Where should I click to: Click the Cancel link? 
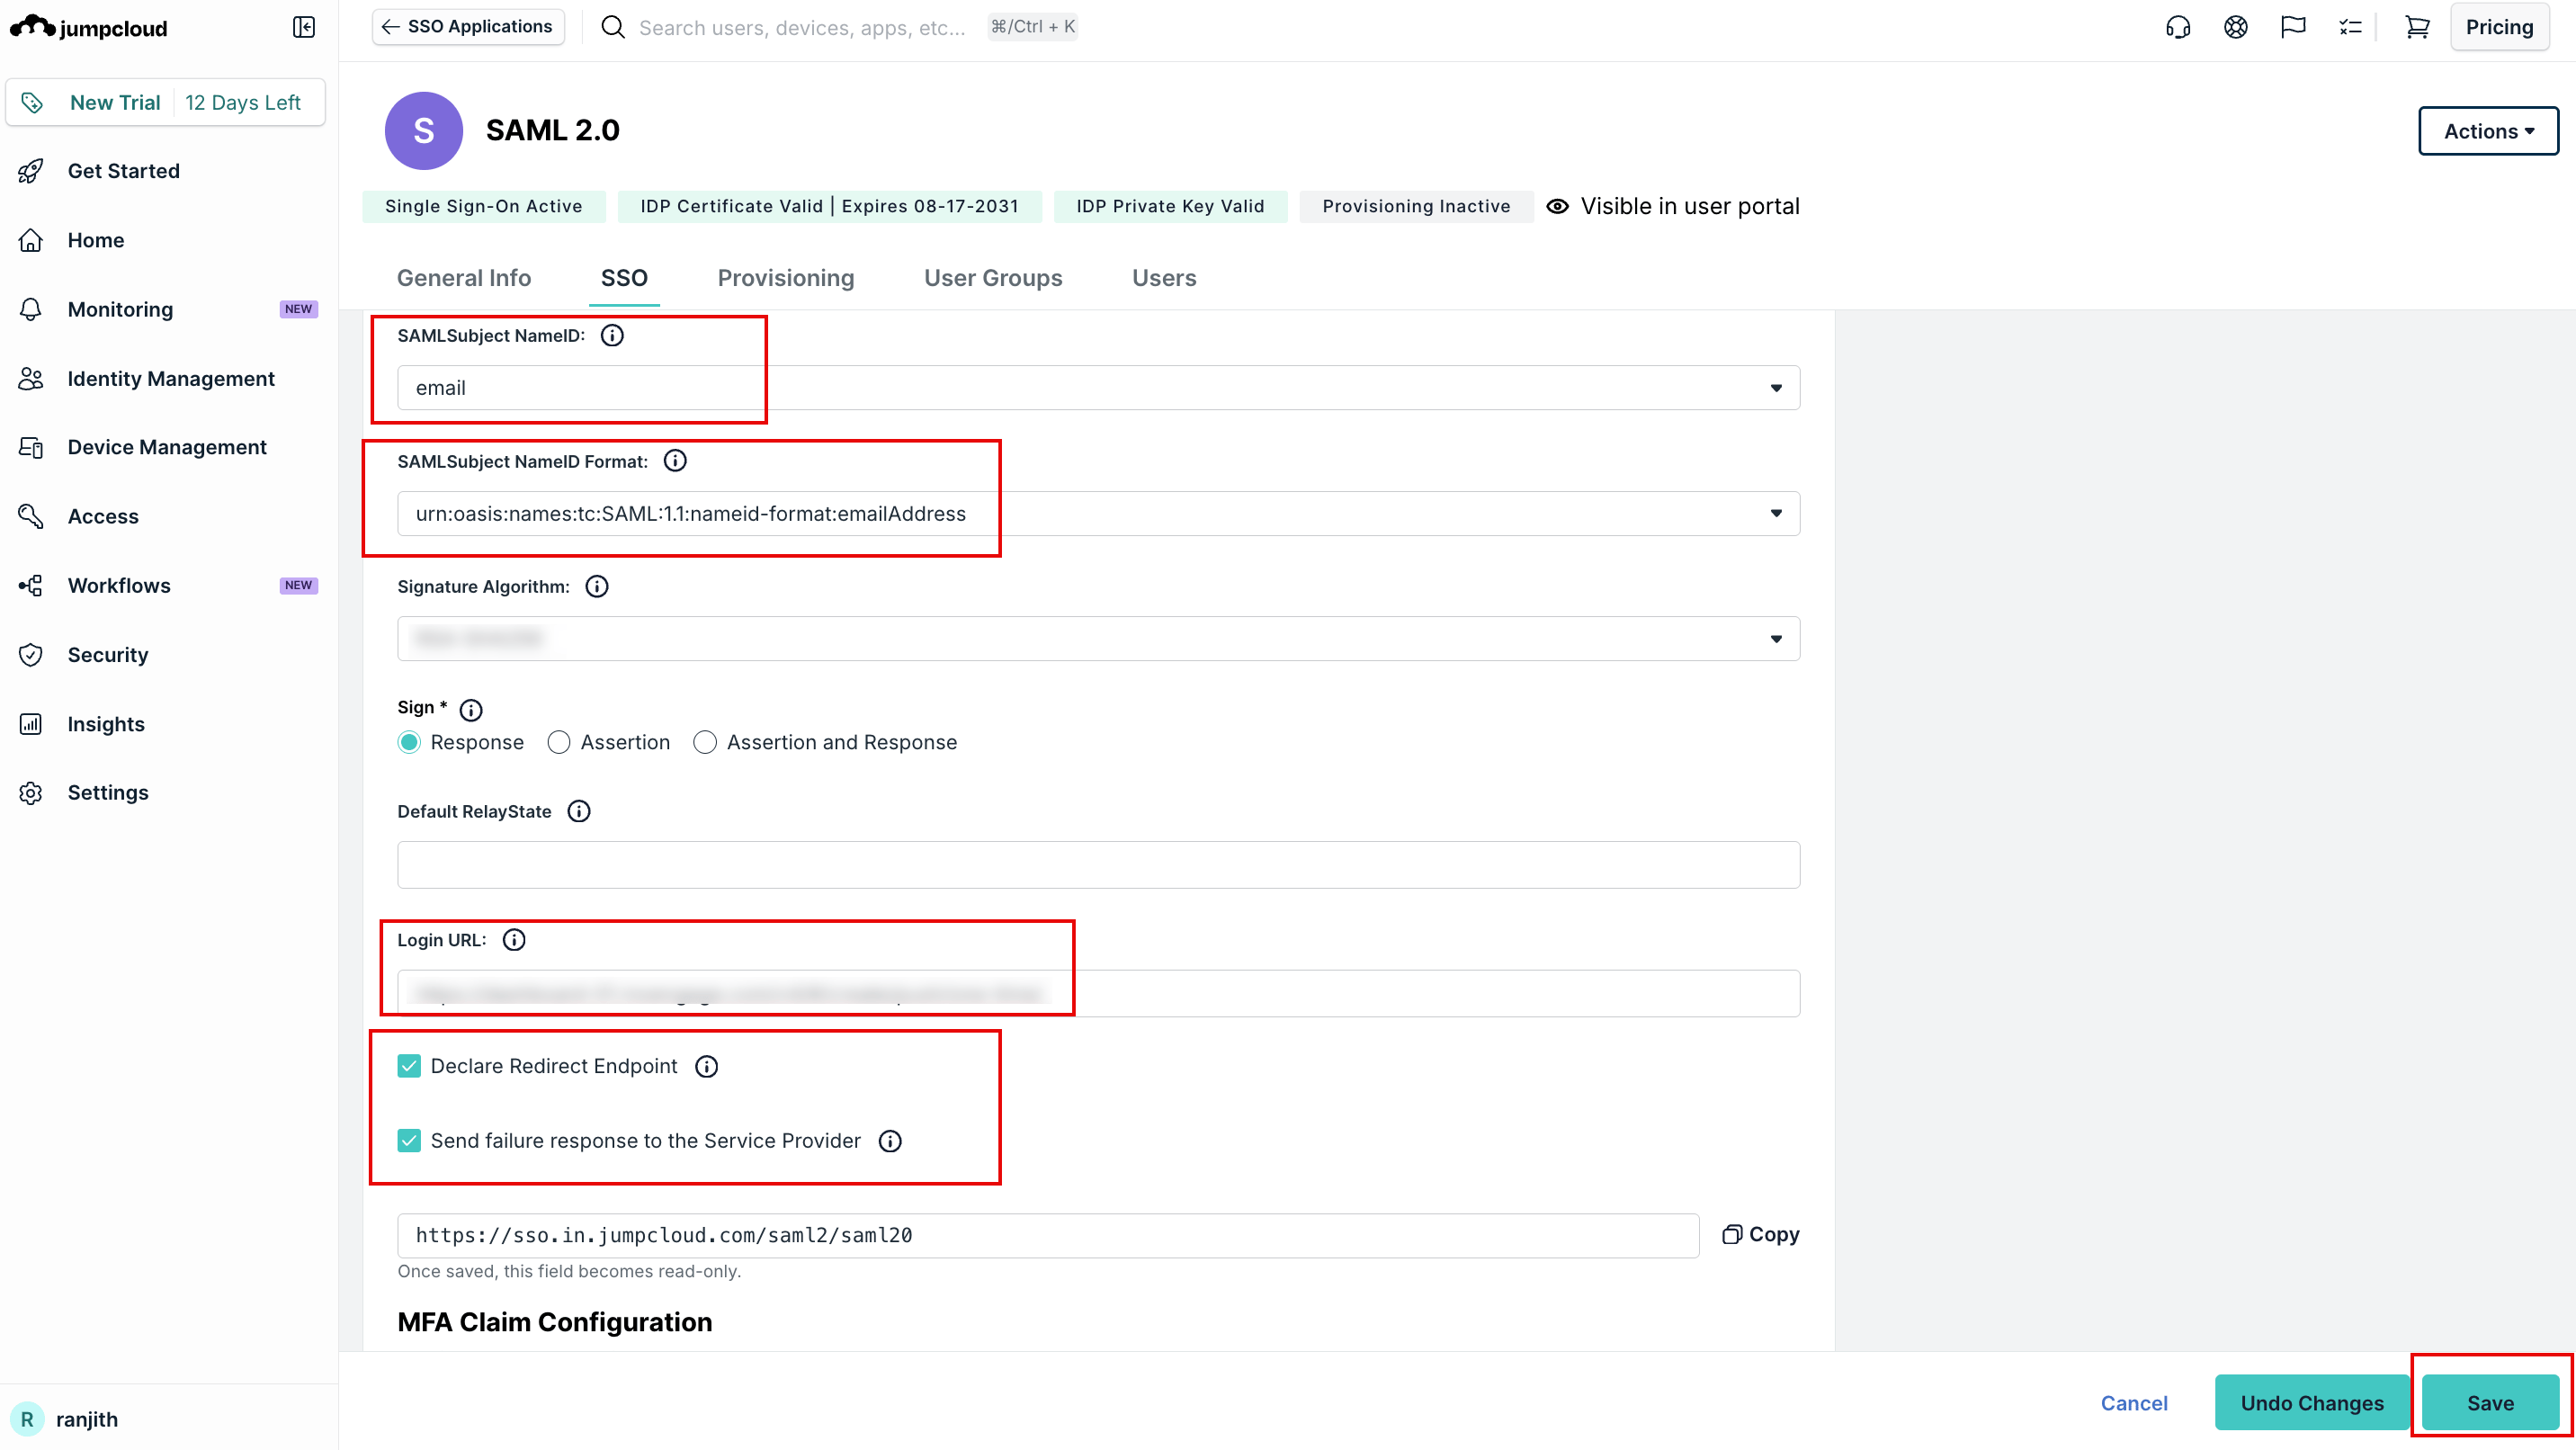(2134, 1402)
